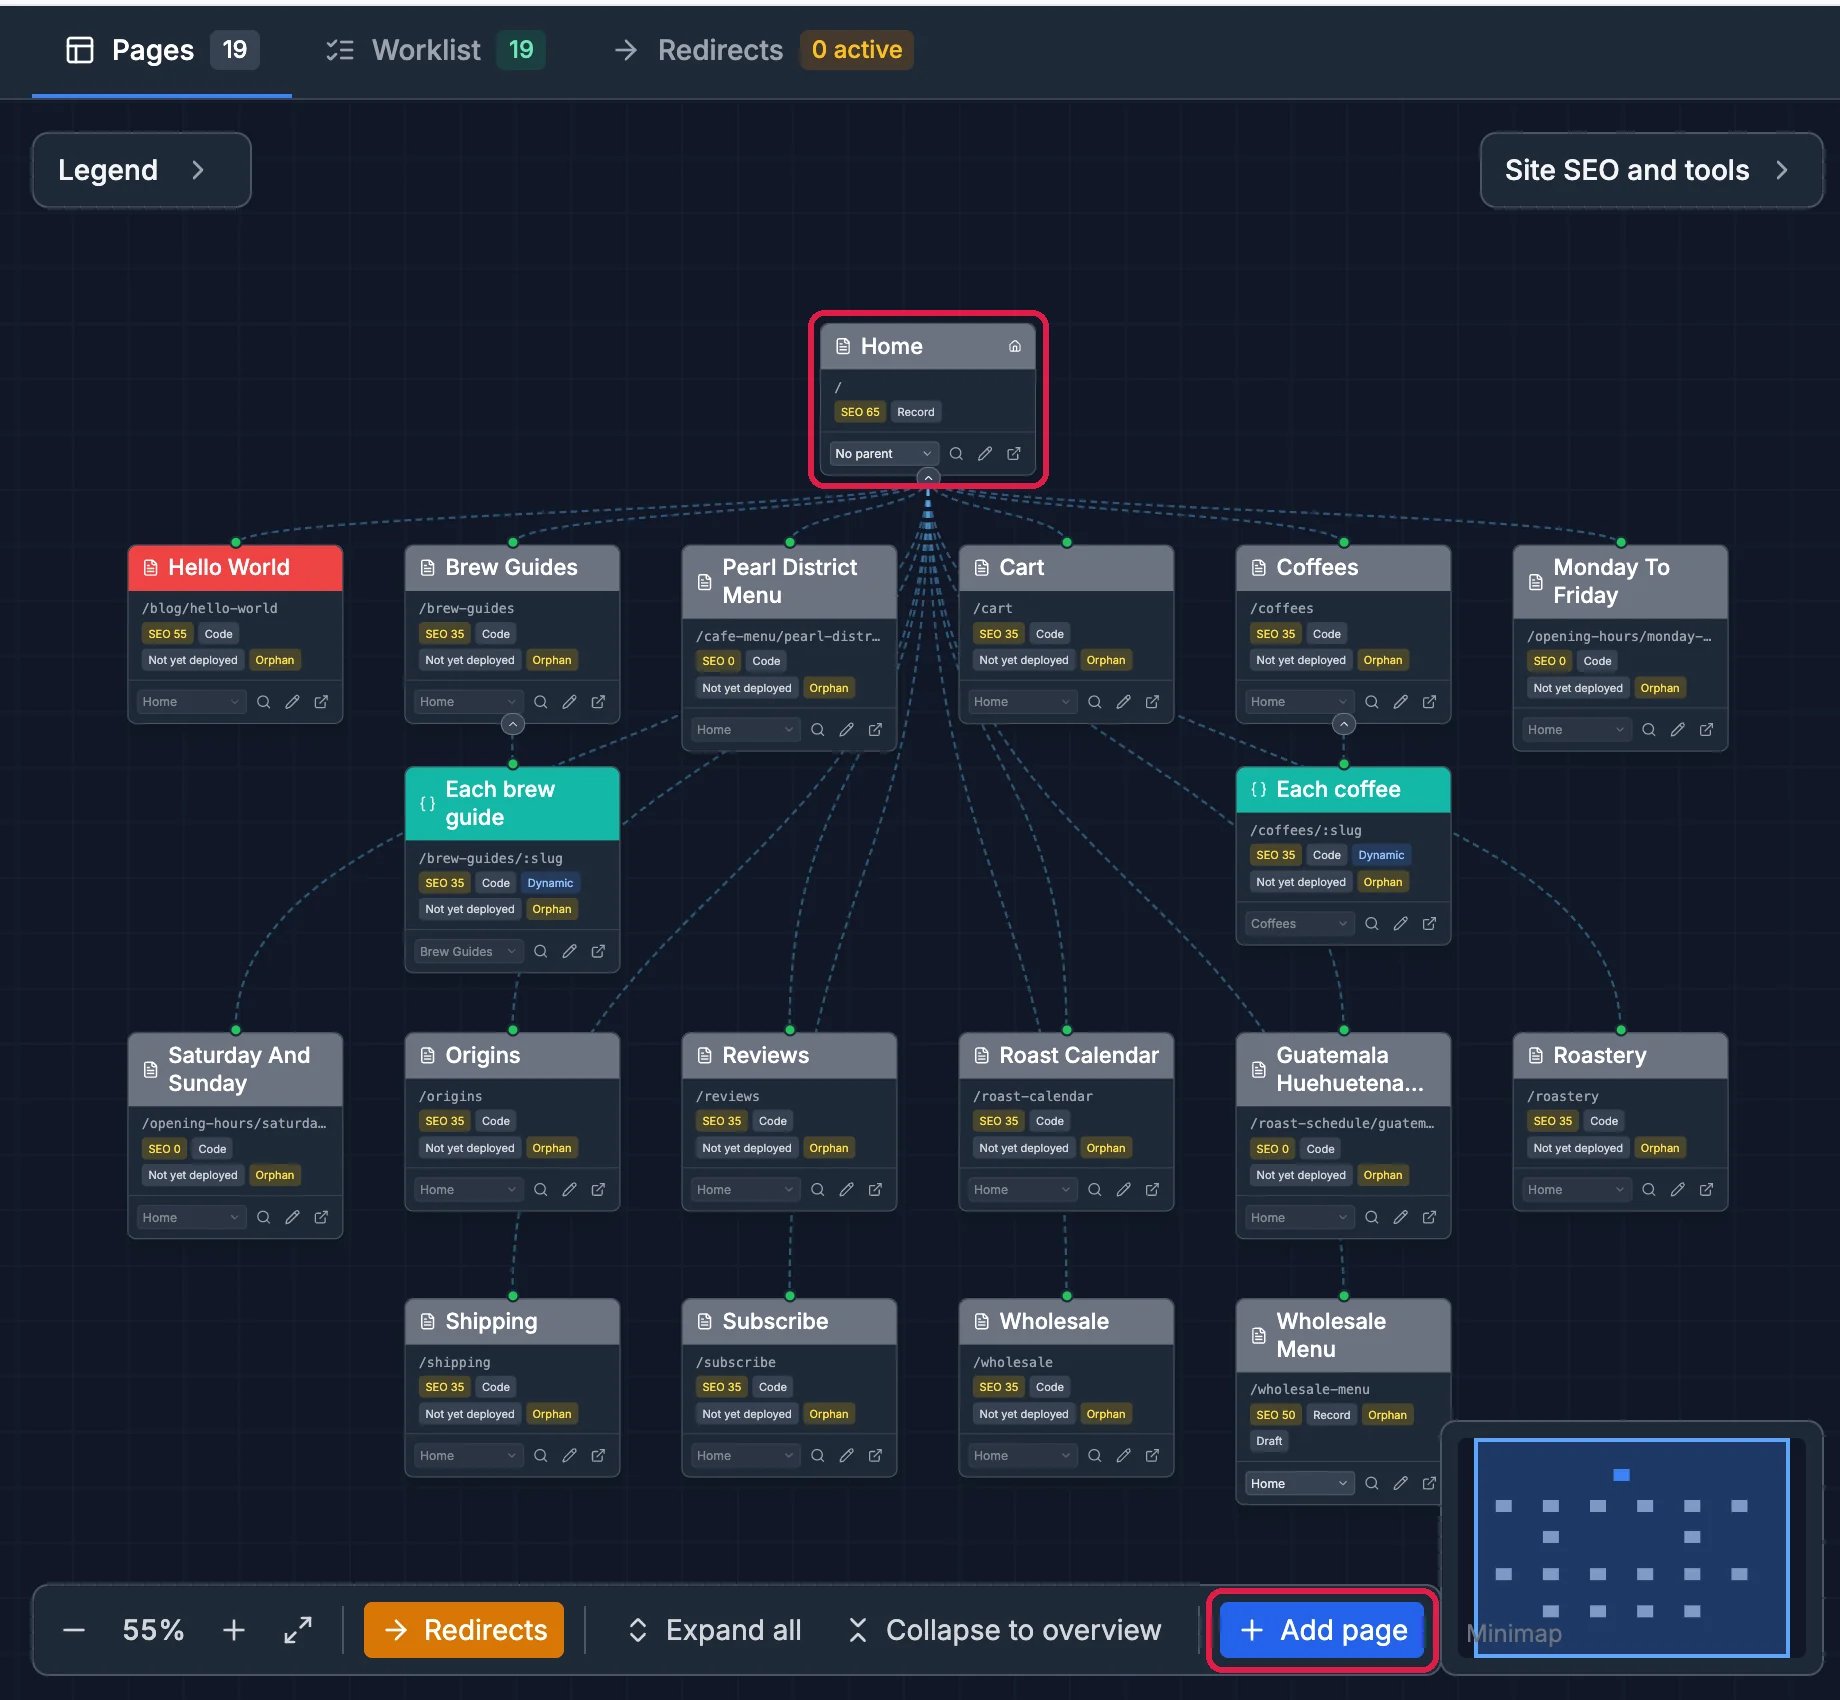This screenshot has width=1840, height=1700.
Task: Click SEO 50 badge on Wholesale Menu
Action: click(1276, 1415)
